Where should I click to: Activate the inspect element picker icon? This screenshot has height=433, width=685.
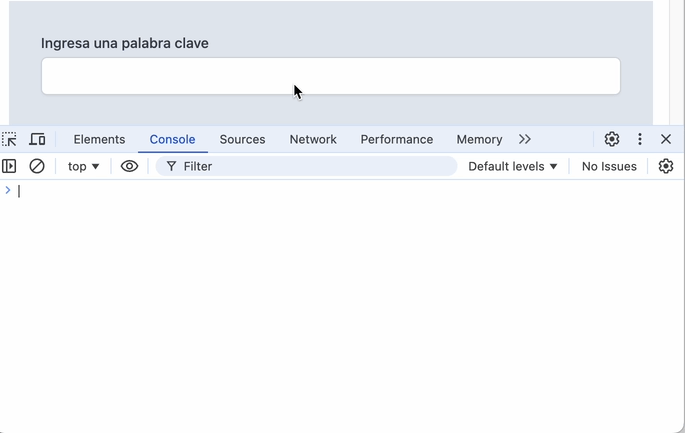pyautogui.click(x=10, y=139)
